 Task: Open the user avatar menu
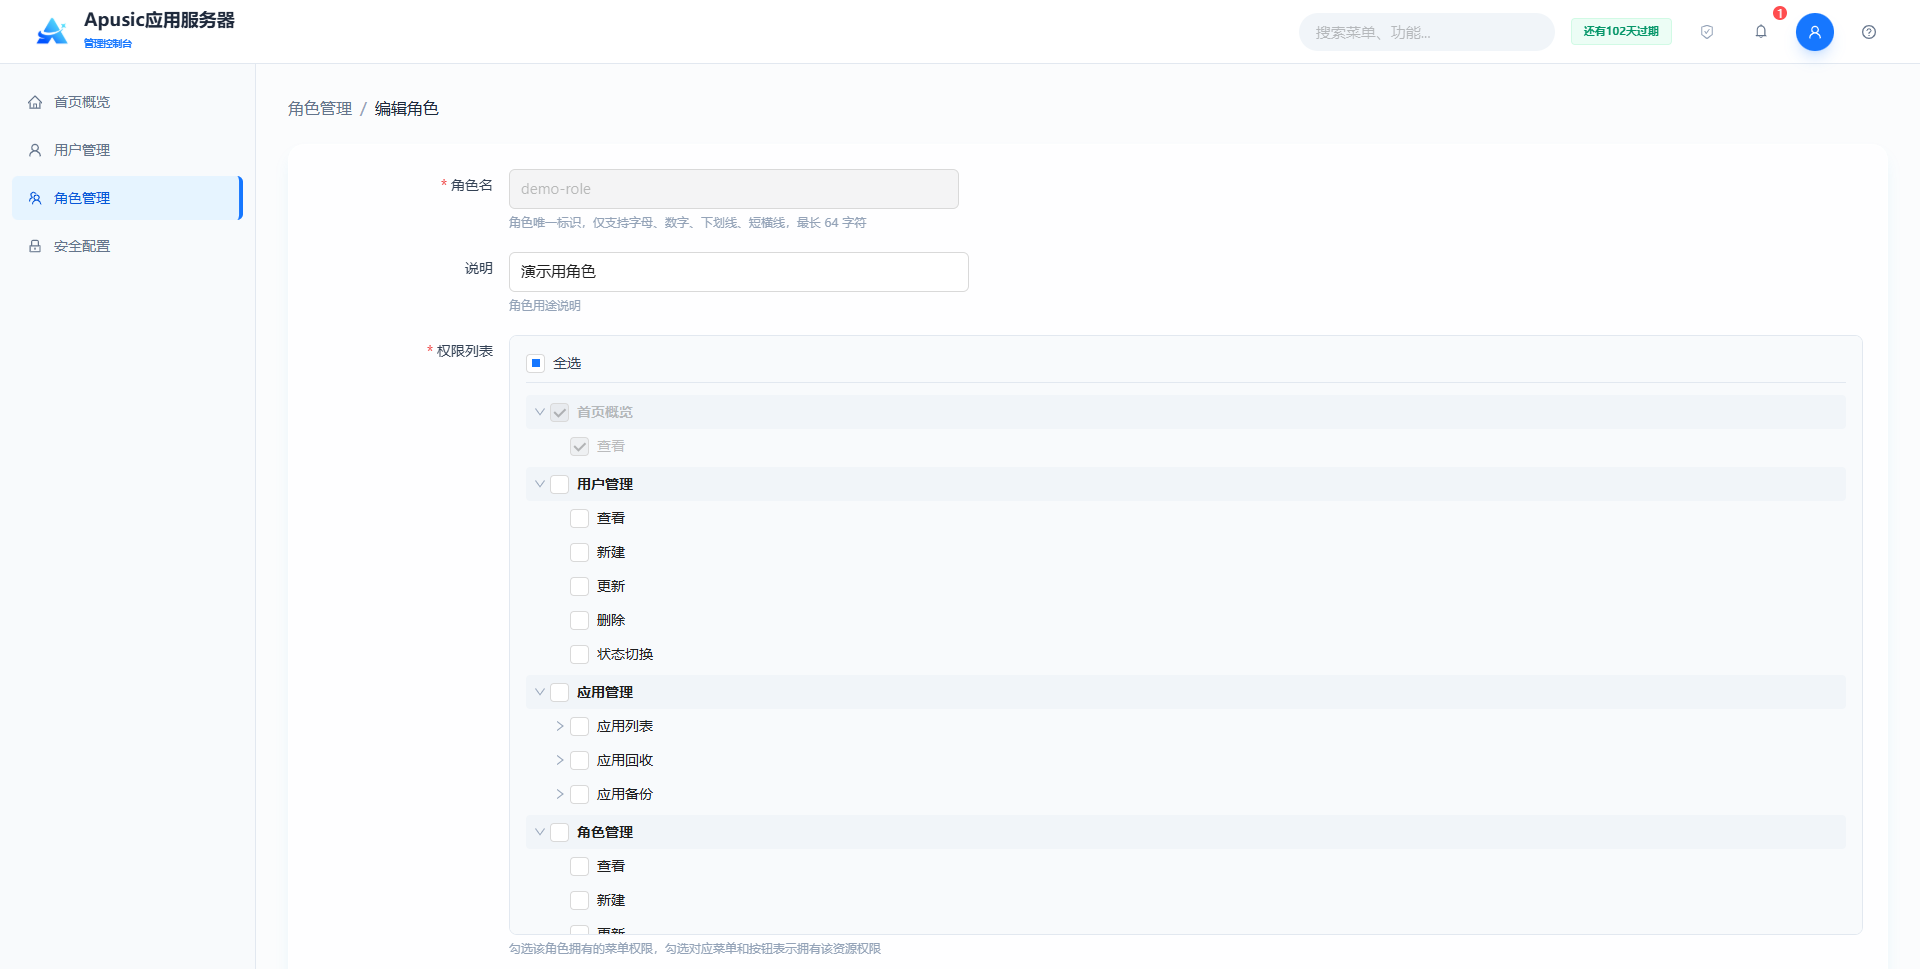(x=1815, y=32)
